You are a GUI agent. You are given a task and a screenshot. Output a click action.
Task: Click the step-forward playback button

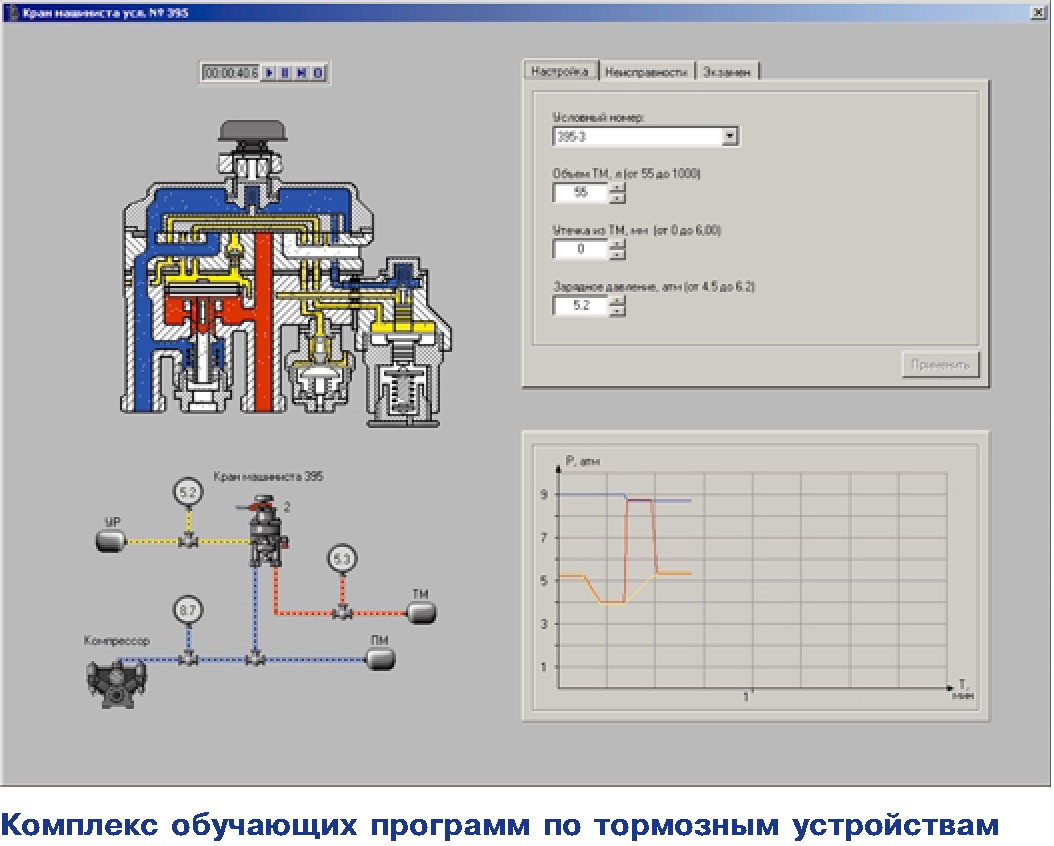301,73
